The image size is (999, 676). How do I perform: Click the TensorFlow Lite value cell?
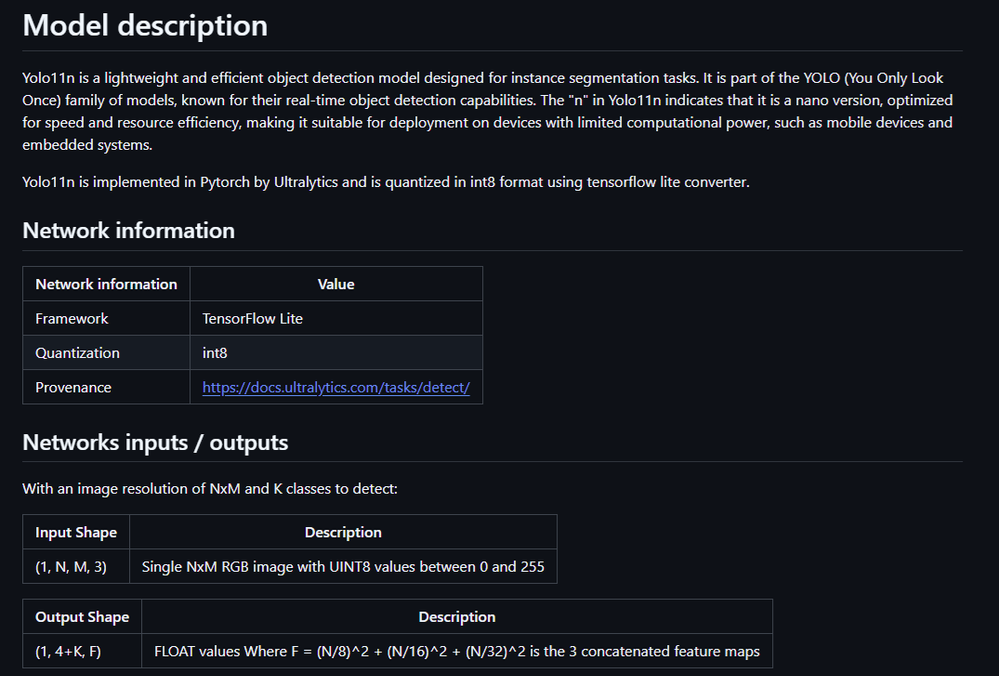(253, 318)
